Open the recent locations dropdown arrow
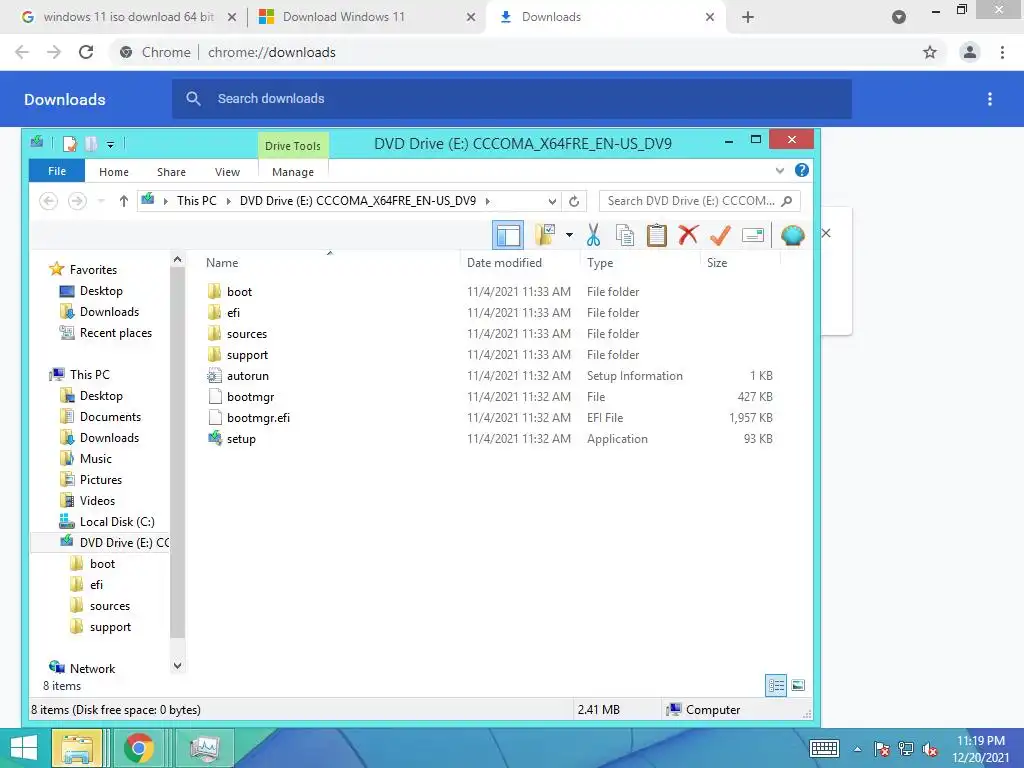The width and height of the screenshot is (1024, 768). (101, 201)
